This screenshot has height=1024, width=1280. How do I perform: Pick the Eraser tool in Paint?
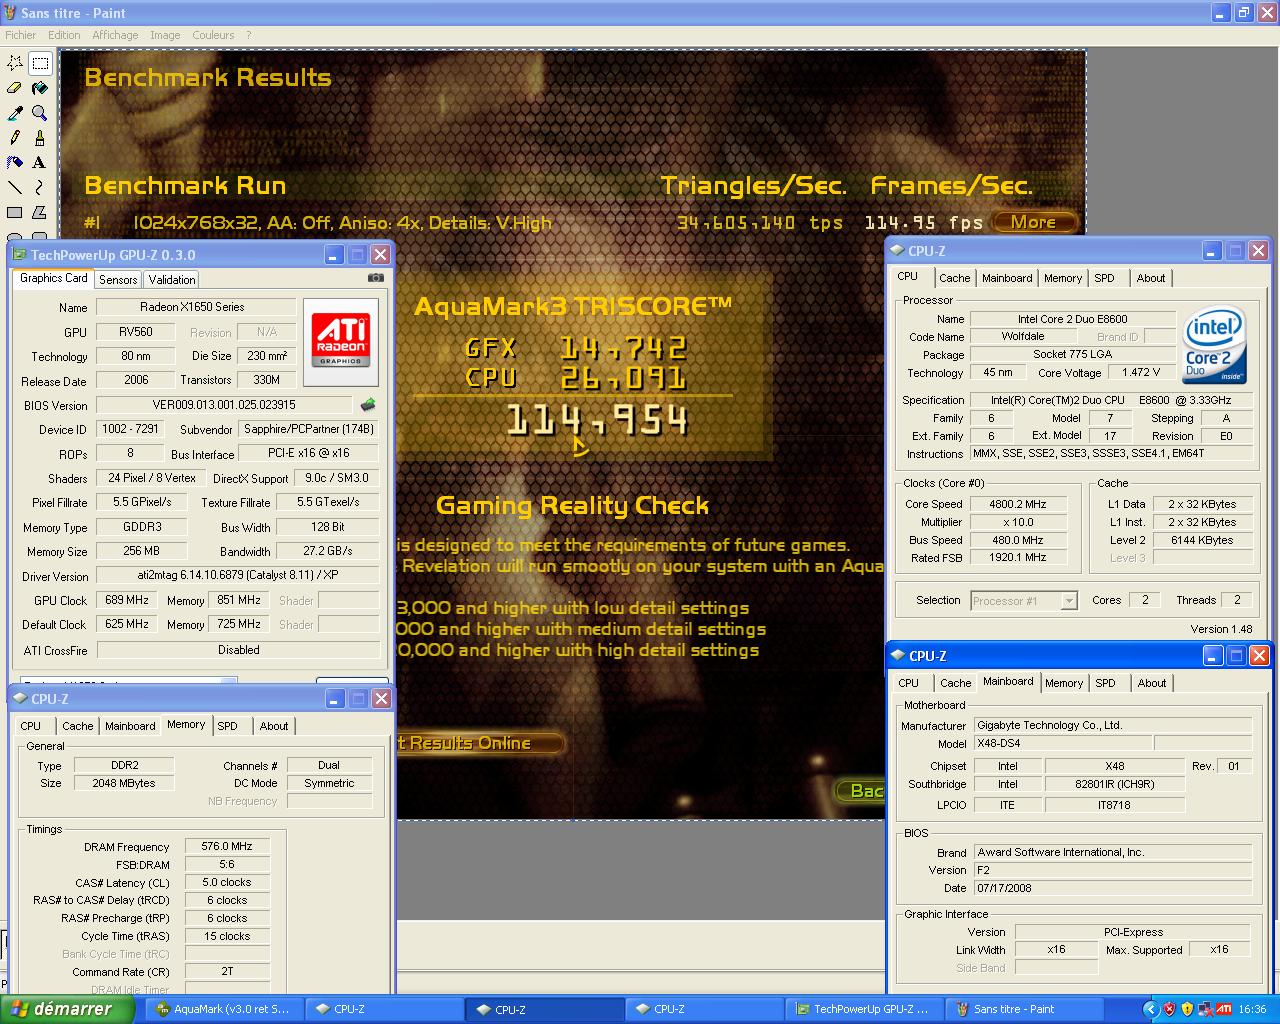pos(15,88)
